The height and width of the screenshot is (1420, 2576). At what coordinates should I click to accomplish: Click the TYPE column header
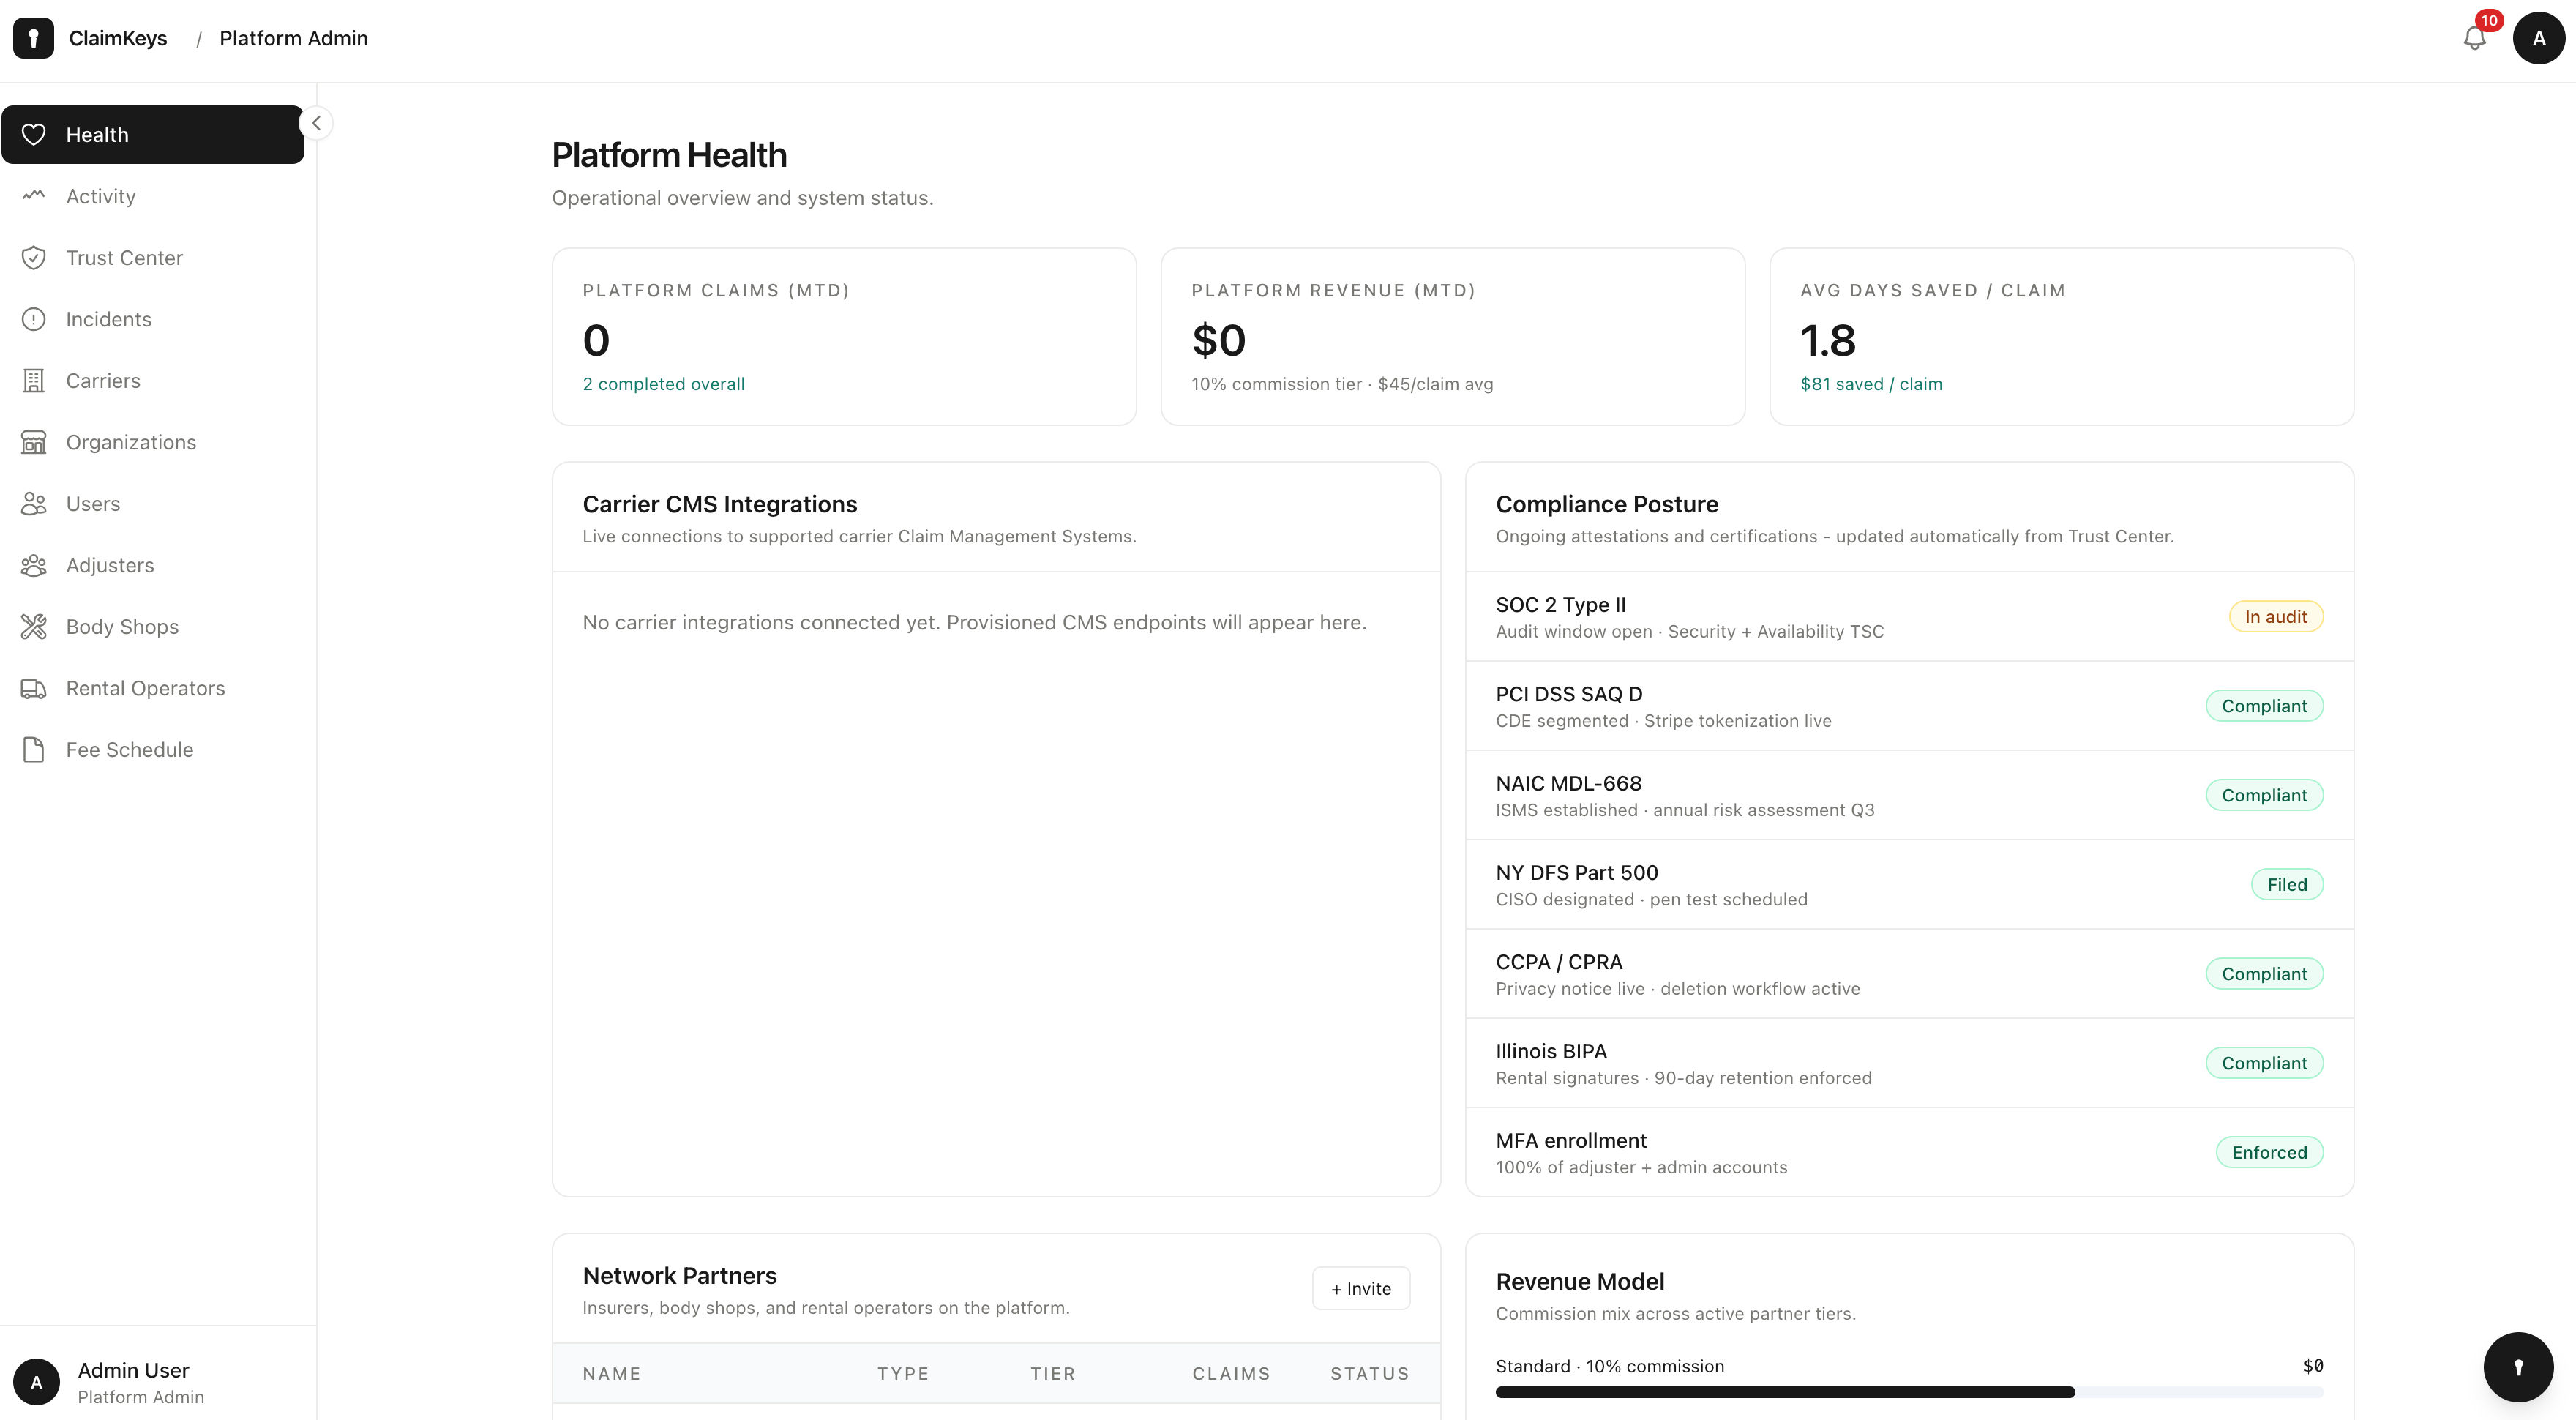tap(903, 1373)
